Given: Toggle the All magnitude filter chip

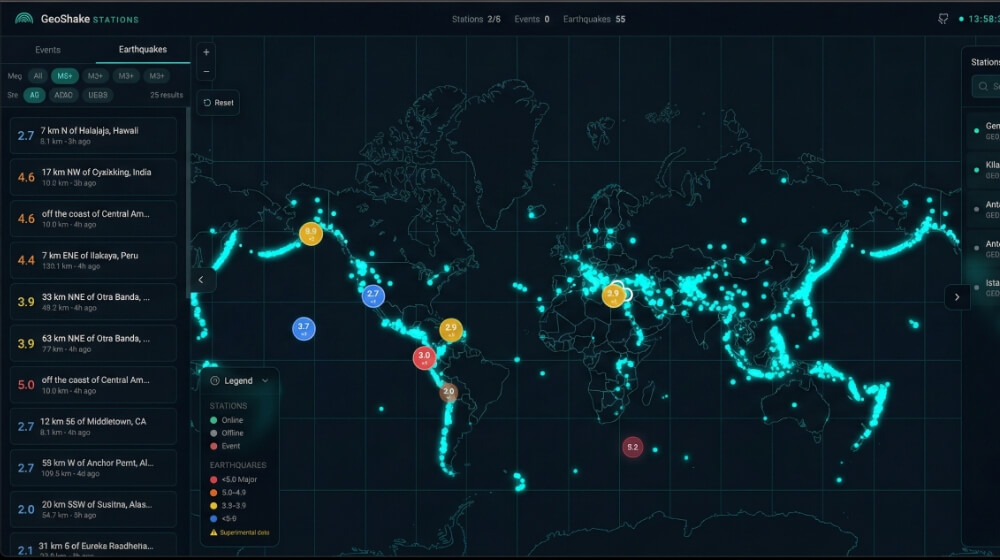Looking at the screenshot, I should pos(38,76).
